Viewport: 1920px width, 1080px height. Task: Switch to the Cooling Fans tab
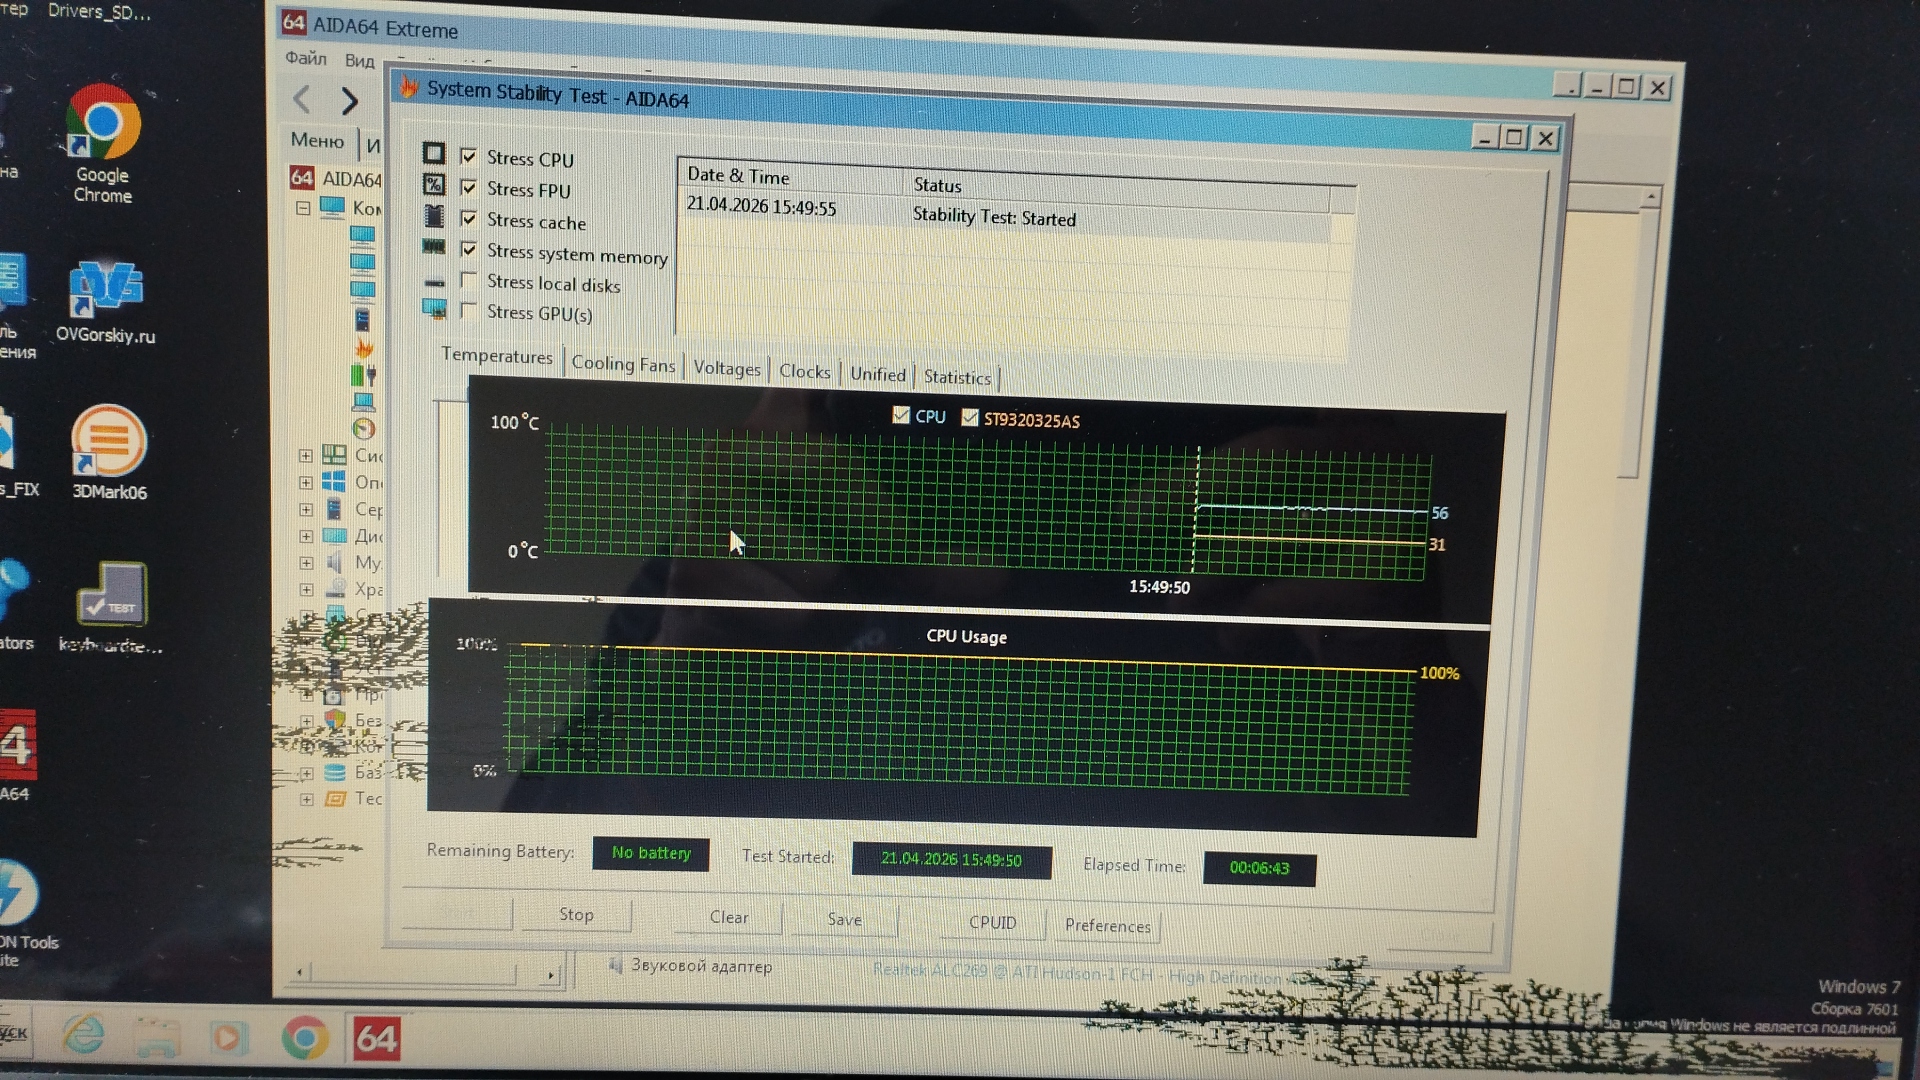pos(623,364)
